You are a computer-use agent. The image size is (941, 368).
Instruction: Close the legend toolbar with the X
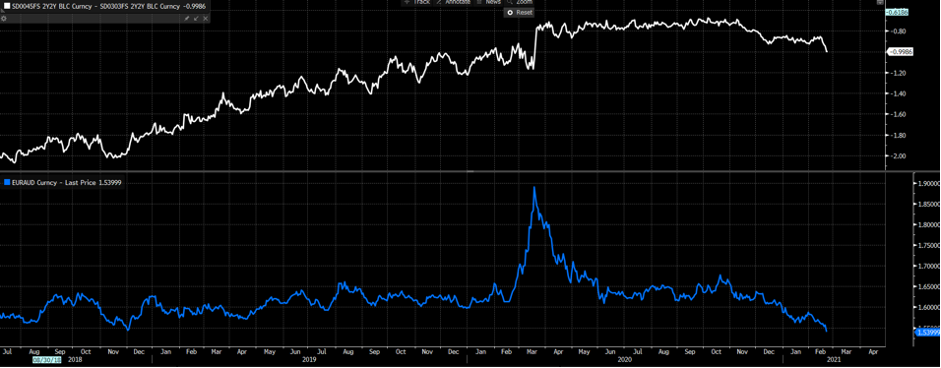coord(206,19)
